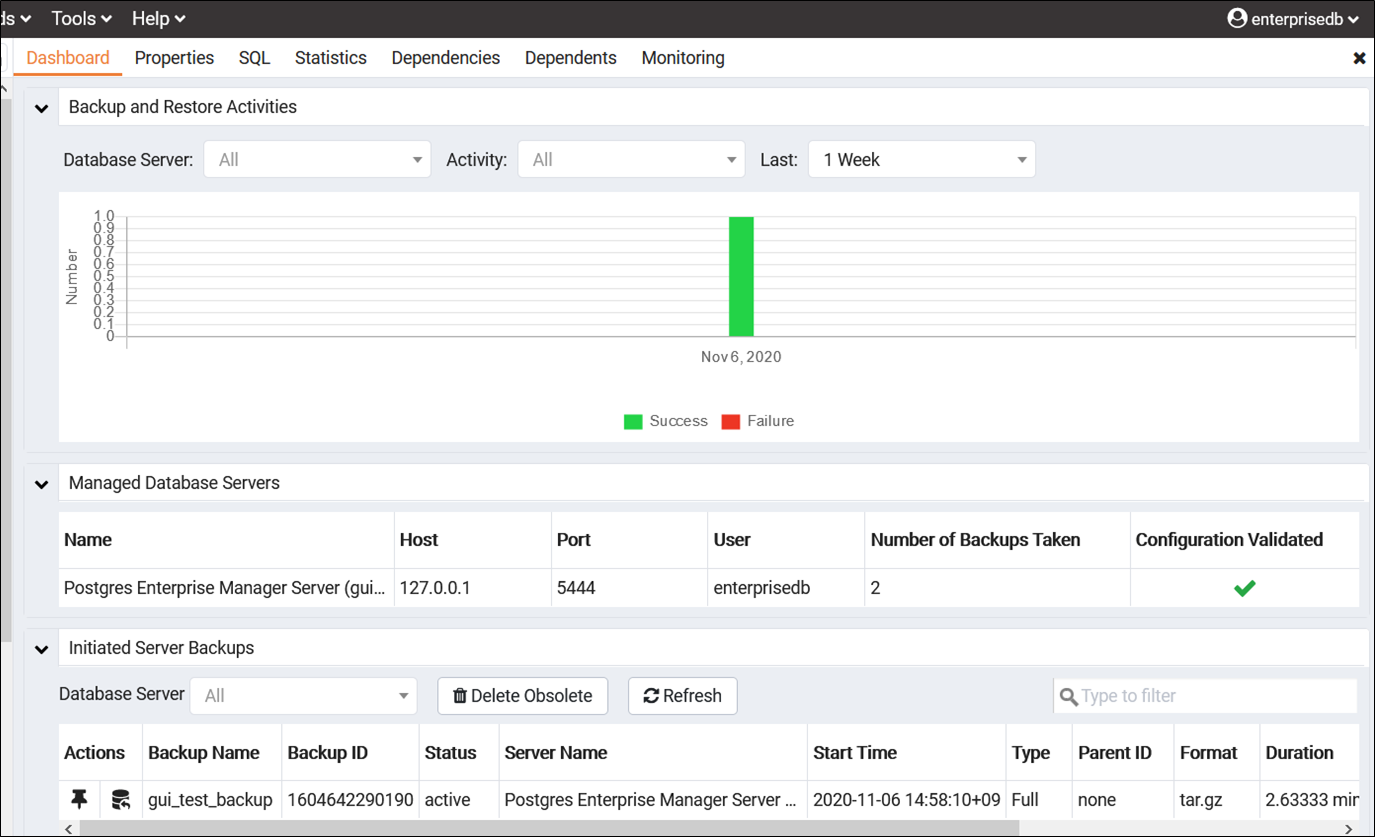This screenshot has width=1375, height=837.
Task: Close the panel with the X icon
Action: (1359, 58)
